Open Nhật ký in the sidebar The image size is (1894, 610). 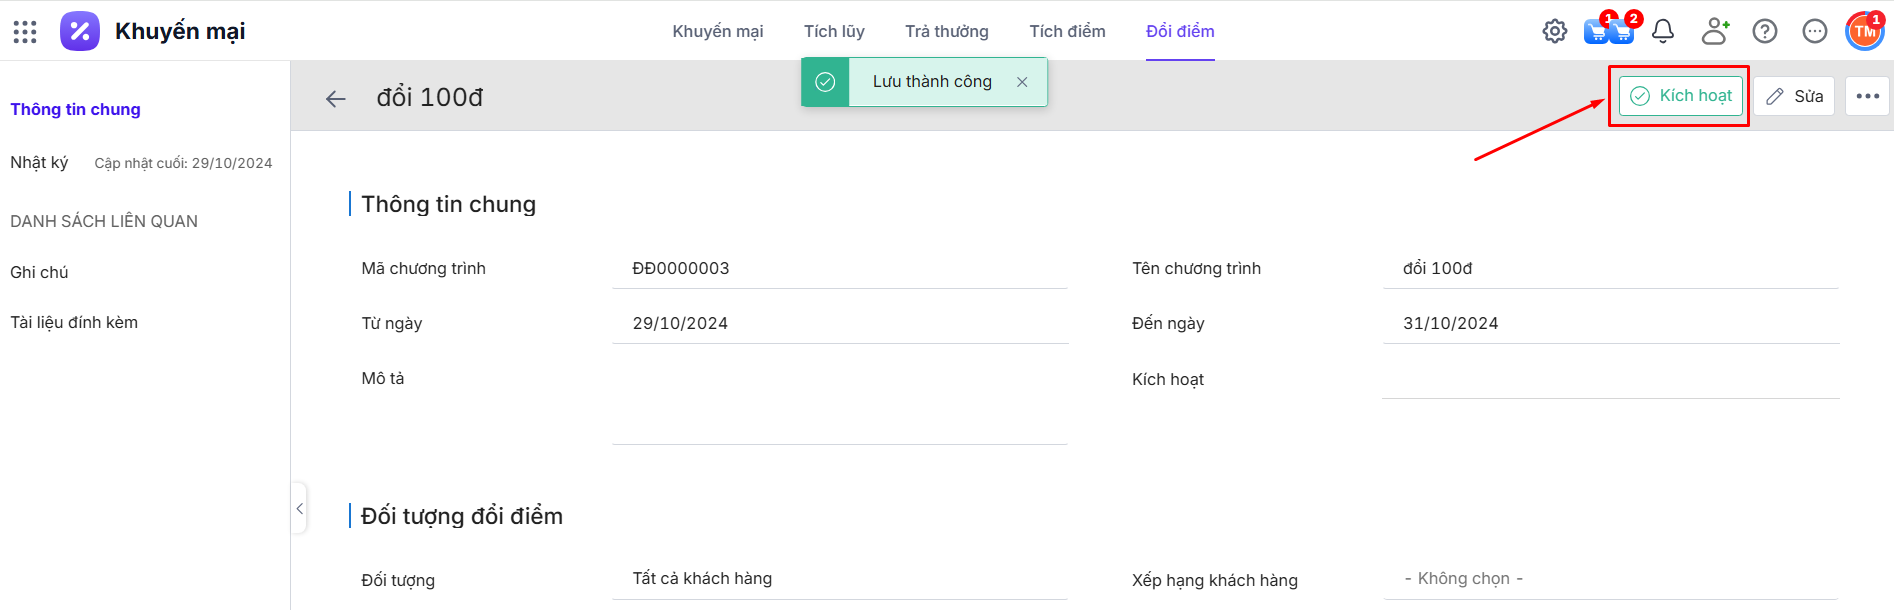39,163
